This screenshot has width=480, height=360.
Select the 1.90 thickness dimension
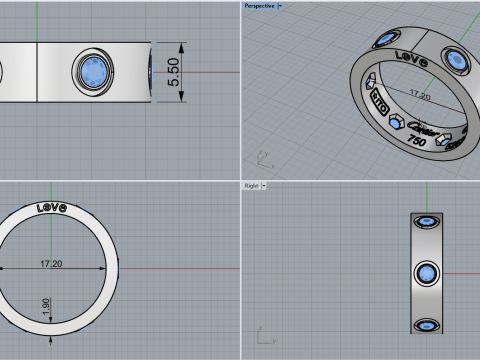pos(46,307)
